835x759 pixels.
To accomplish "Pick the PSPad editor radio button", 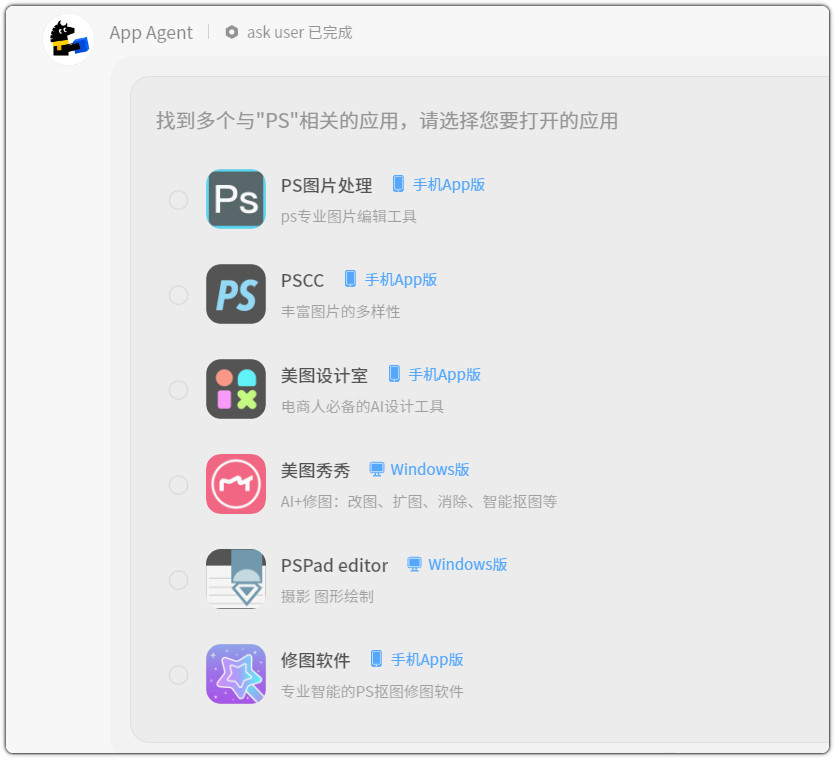I will pyautogui.click(x=178, y=580).
